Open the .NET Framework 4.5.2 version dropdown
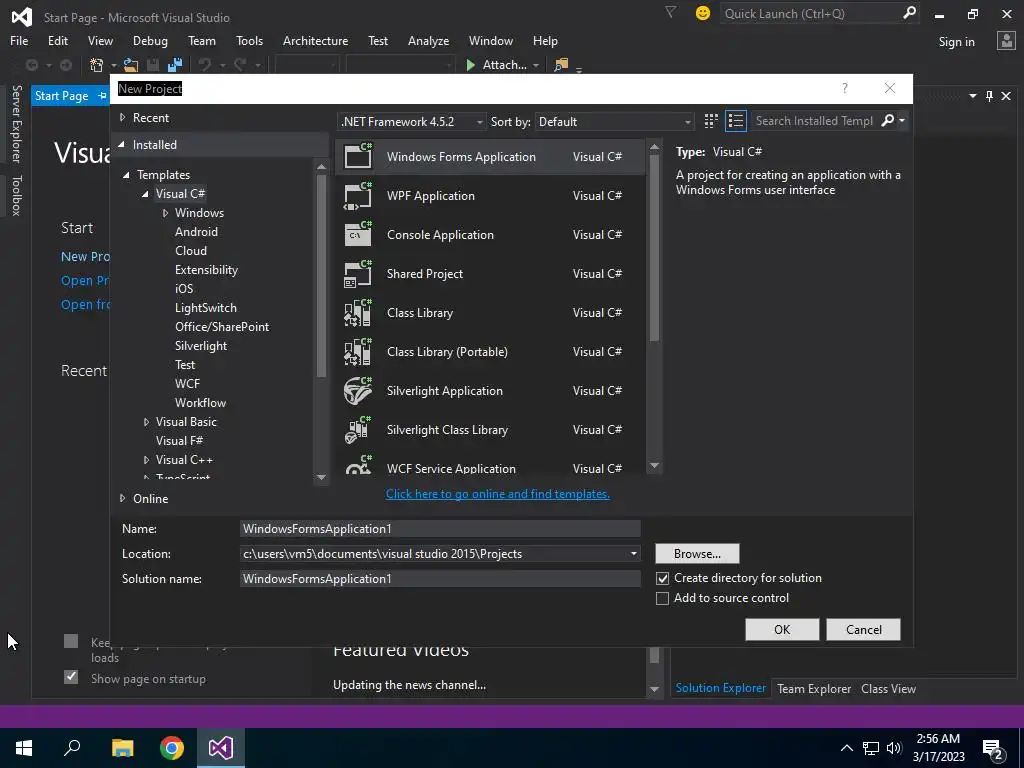Viewport: 1024px width, 768px height. (x=412, y=121)
